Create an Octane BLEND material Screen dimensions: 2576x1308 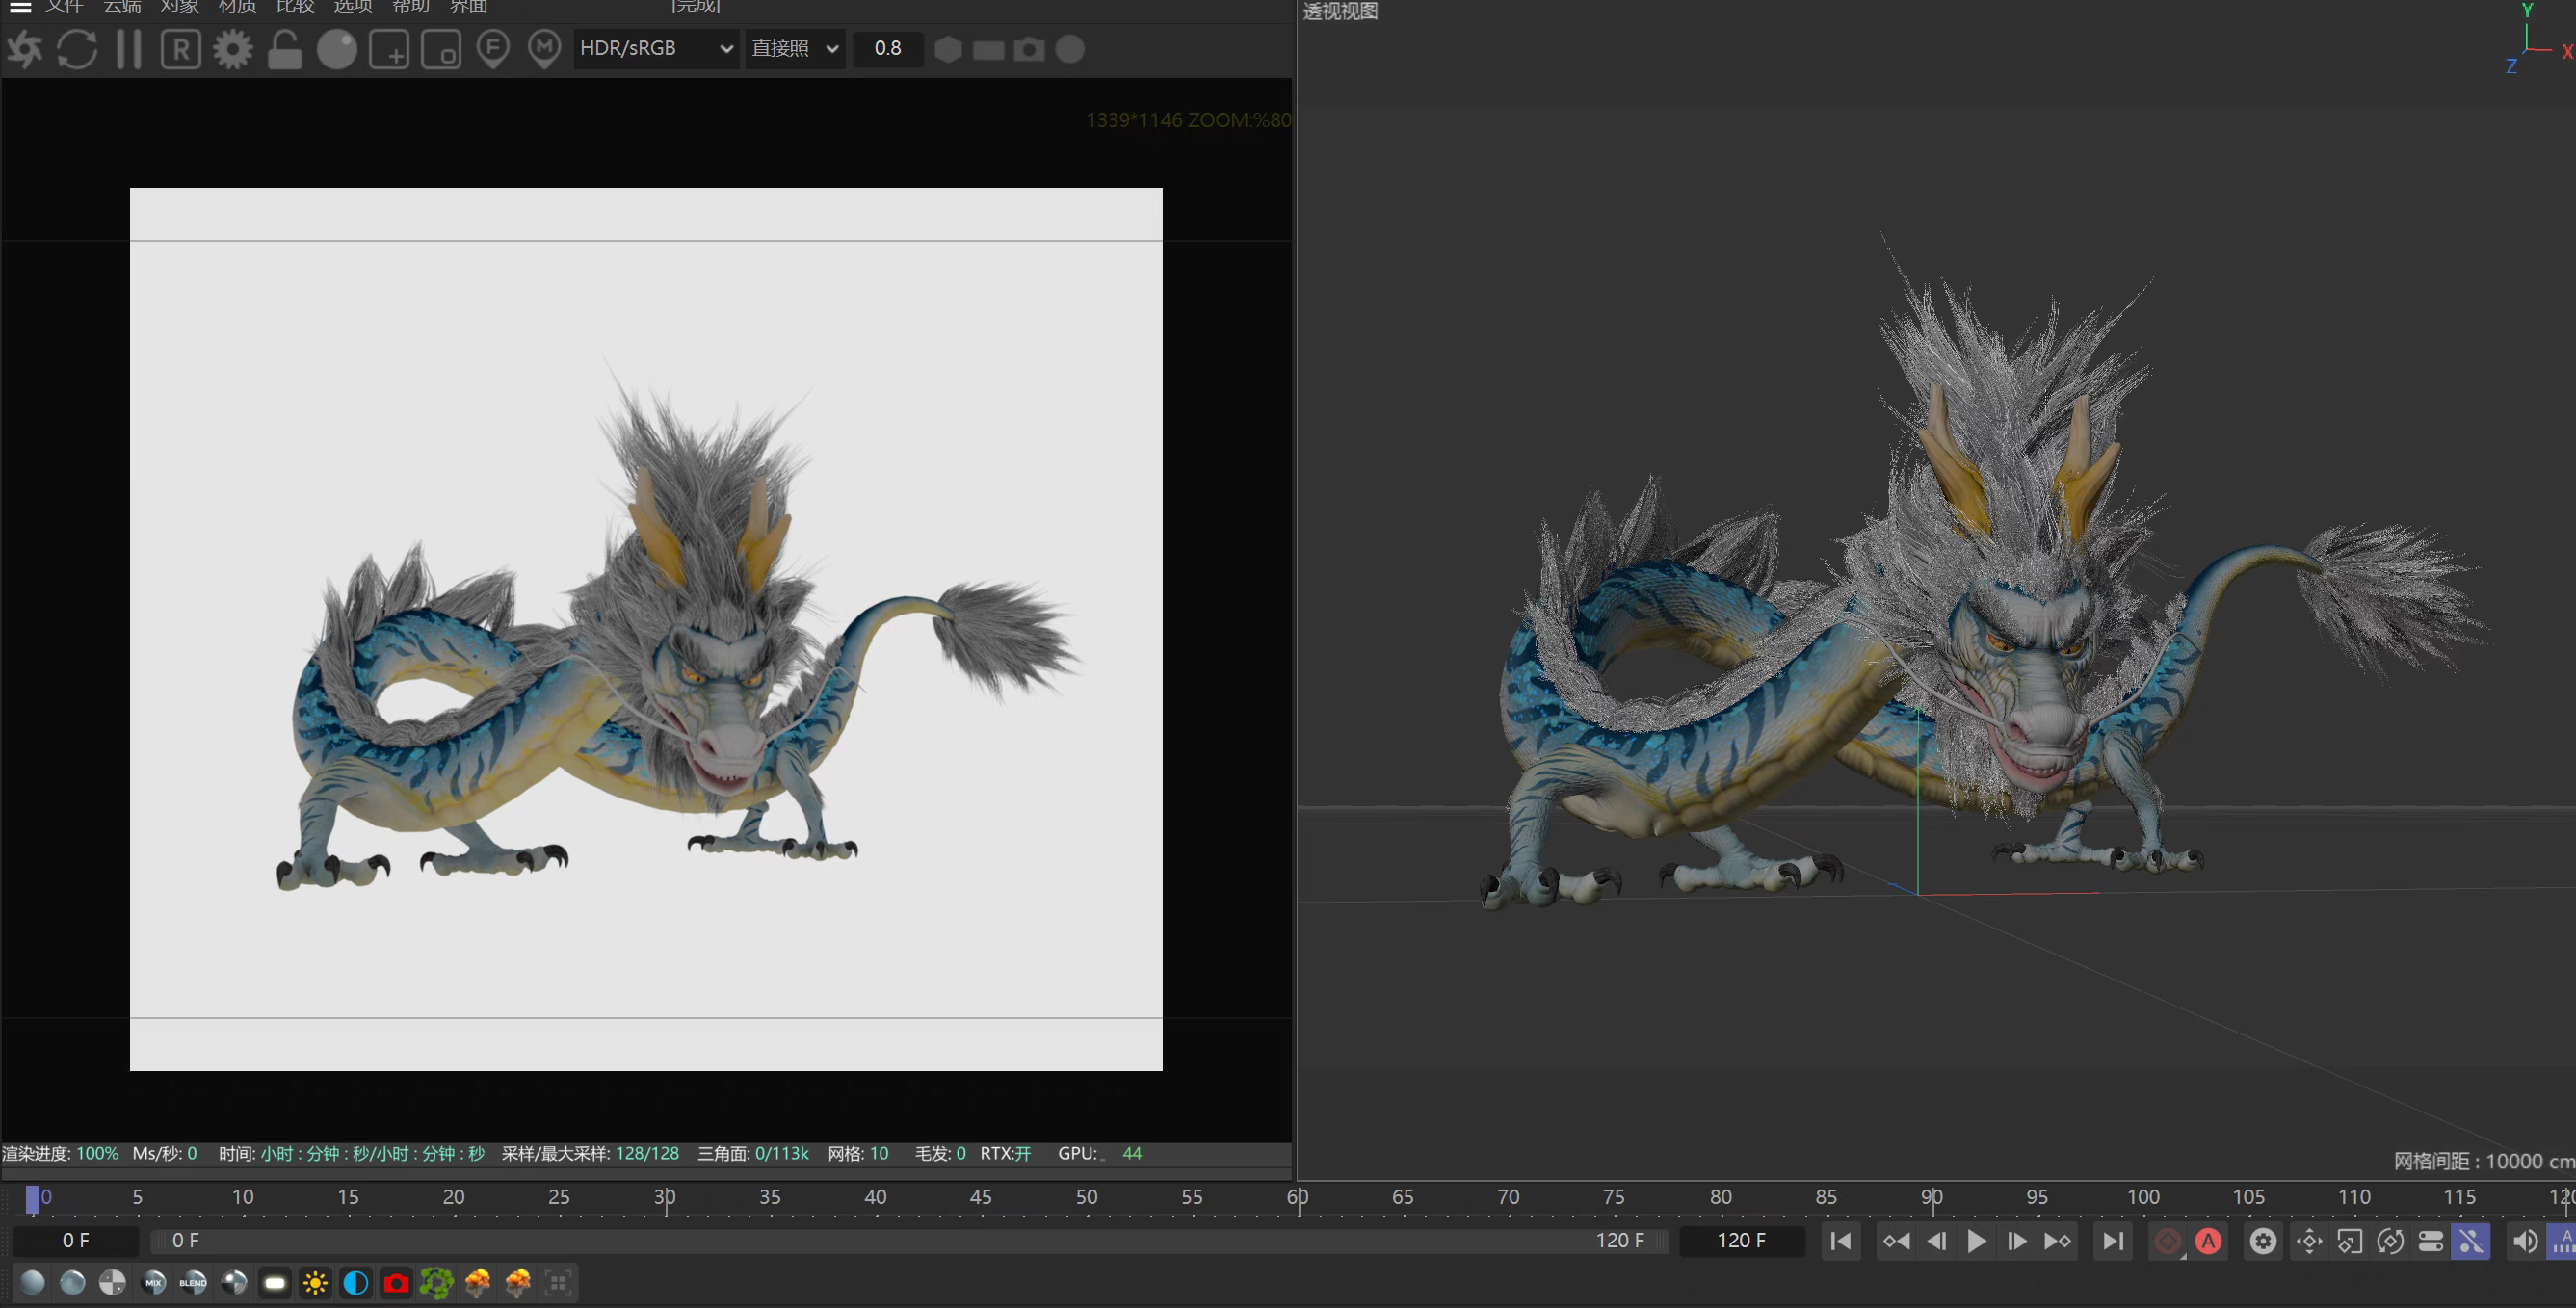point(193,1283)
